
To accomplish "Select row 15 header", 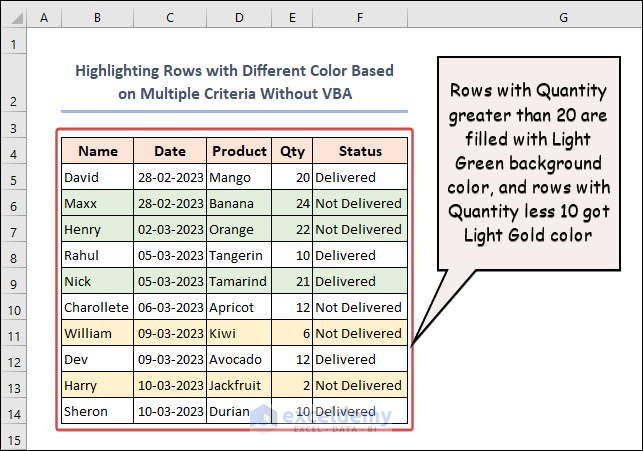I will pos(14,437).
